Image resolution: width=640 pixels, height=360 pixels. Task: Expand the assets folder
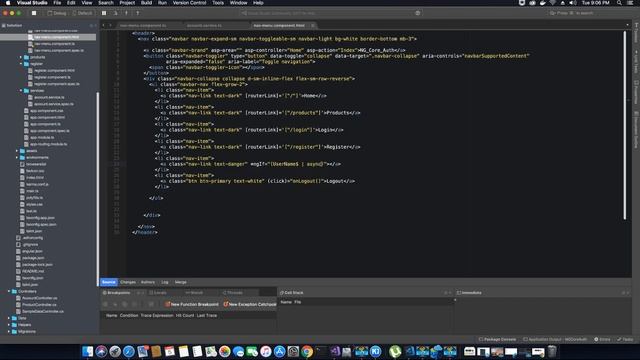point(17,151)
